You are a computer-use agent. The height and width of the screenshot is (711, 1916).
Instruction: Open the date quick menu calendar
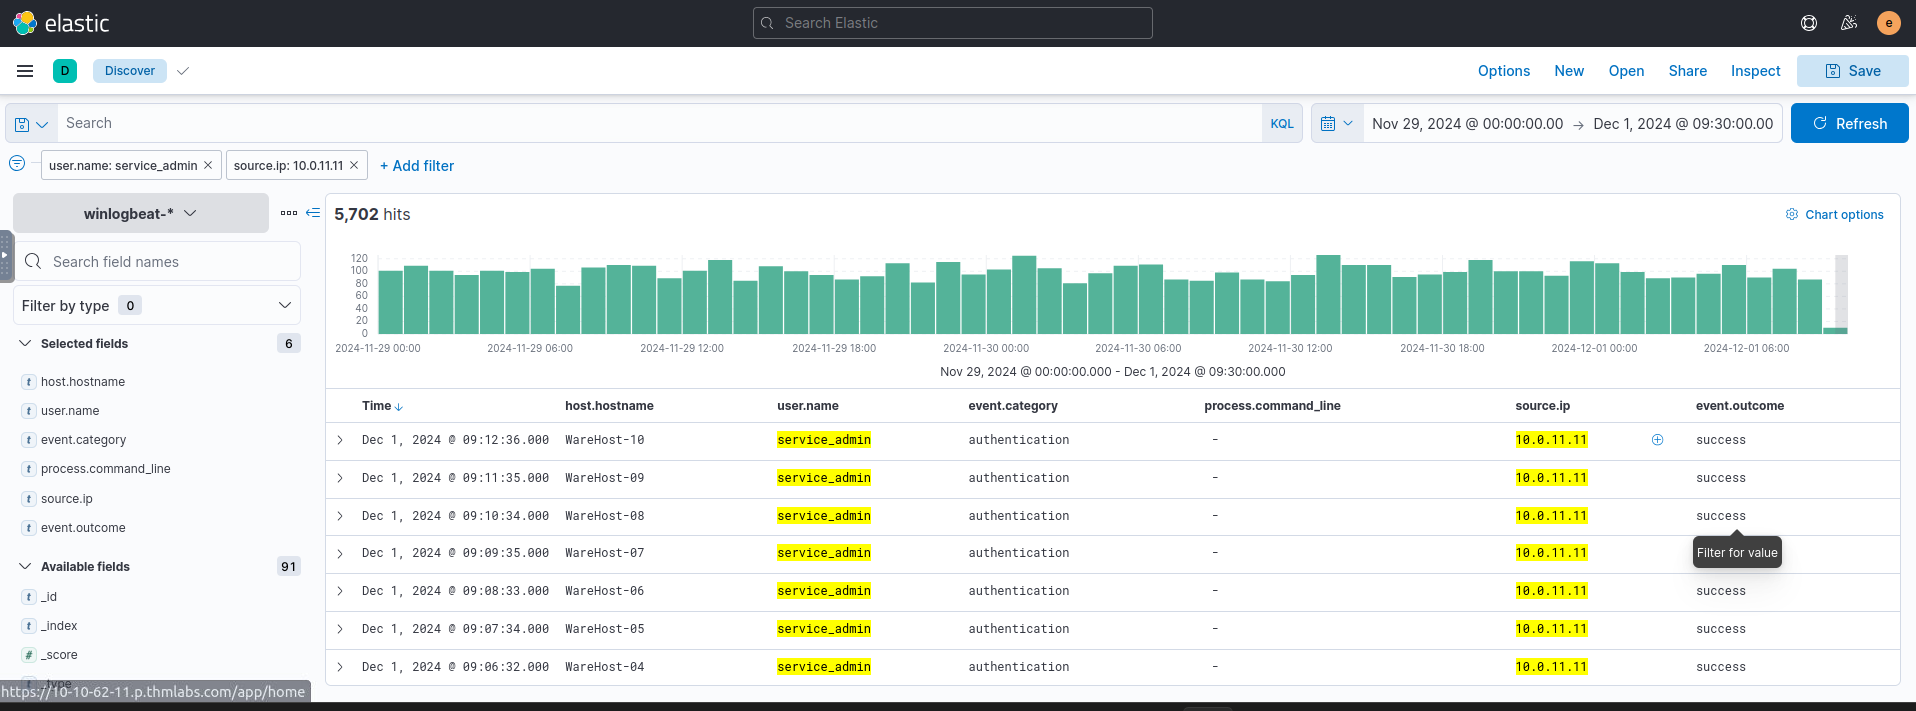tap(1336, 124)
